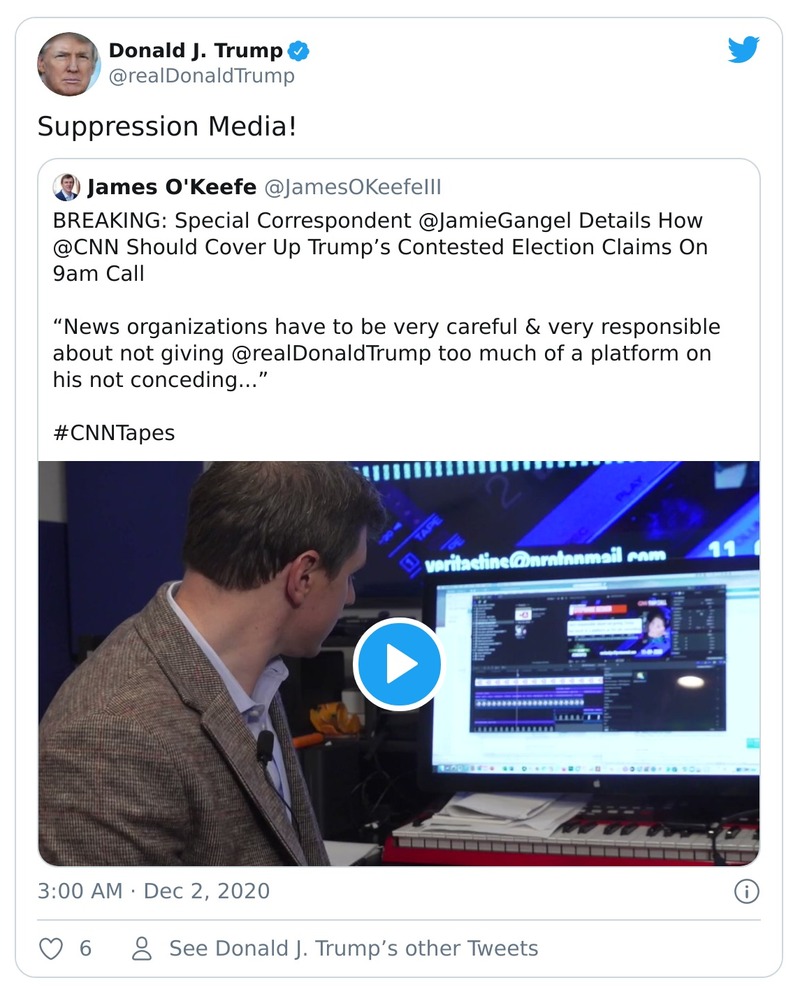Open the Twitter info circle icon
The height and width of the screenshot is (1001, 800).
[746, 891]
